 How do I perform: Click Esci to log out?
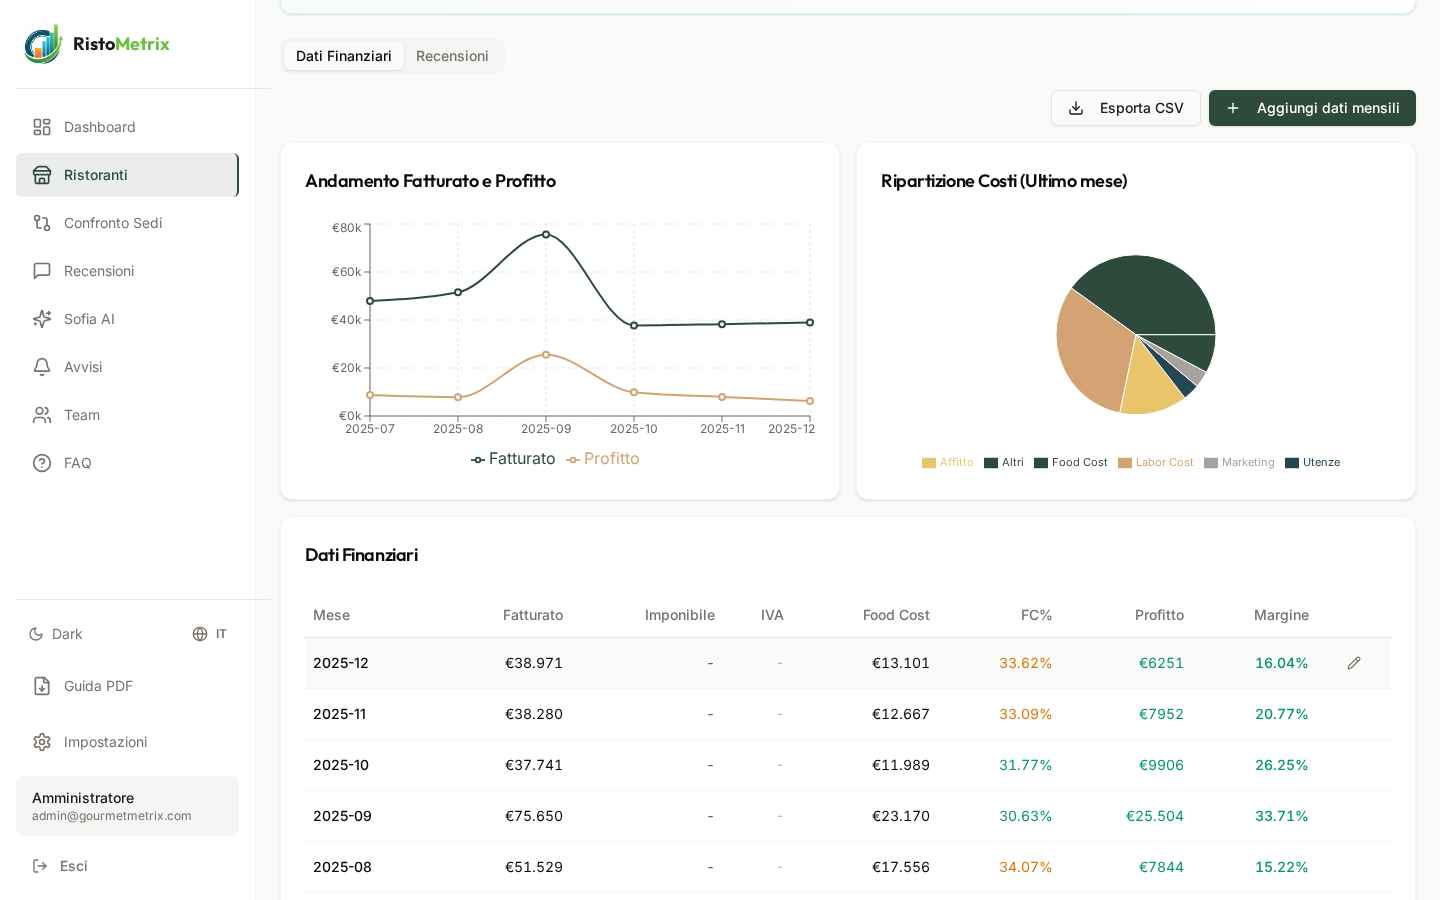tap(127, 866)
